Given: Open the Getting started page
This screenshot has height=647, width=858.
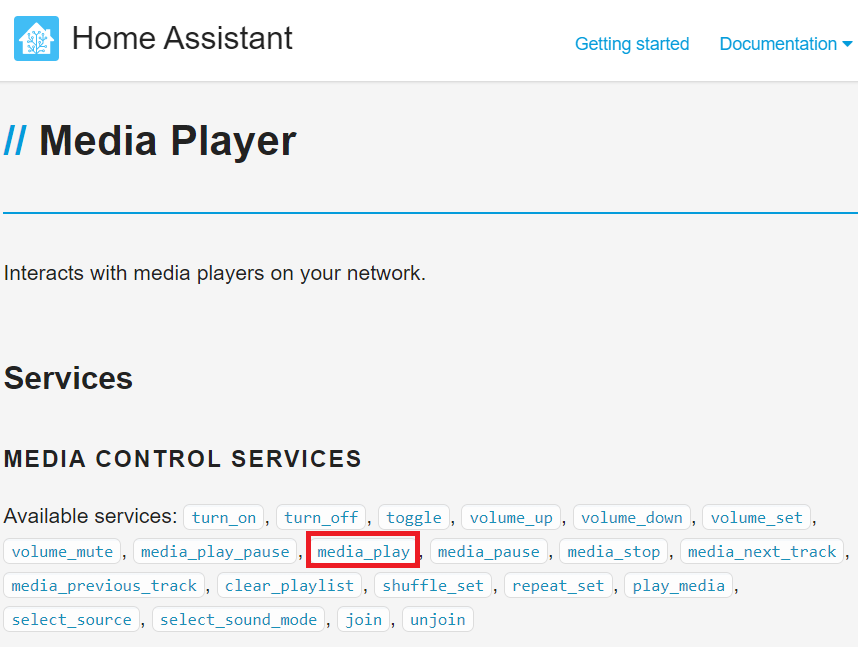Looking at the screenshot, I should pyautogui.click(x=631, y=44).
